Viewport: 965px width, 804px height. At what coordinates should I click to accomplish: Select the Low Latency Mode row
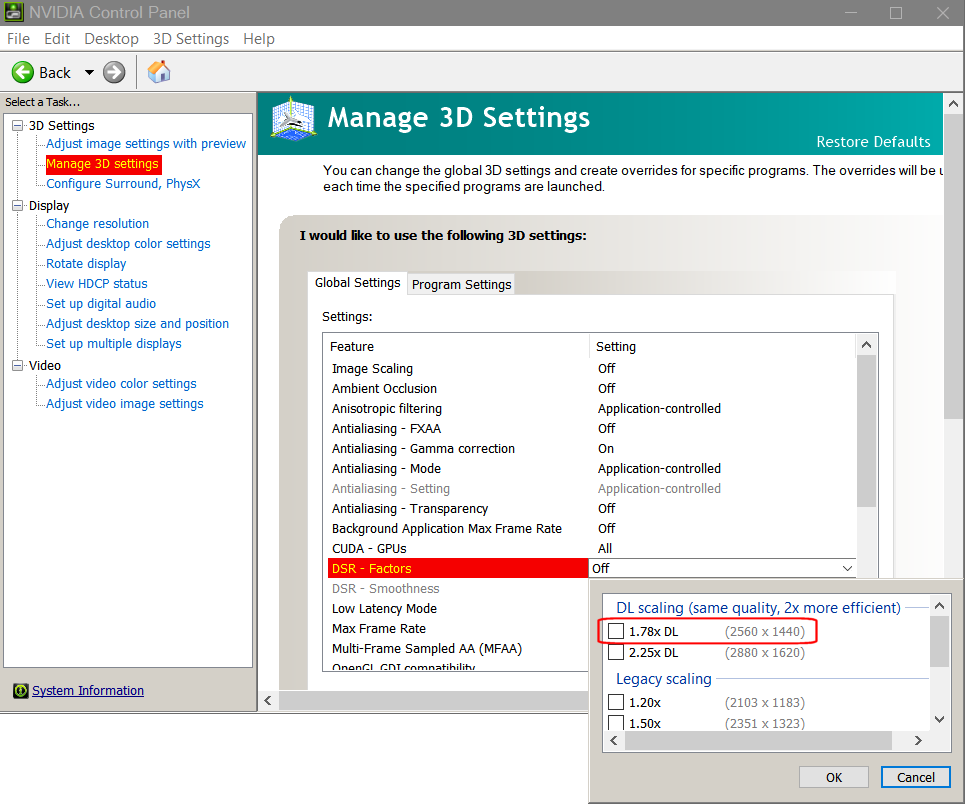[x=384, y=609]
